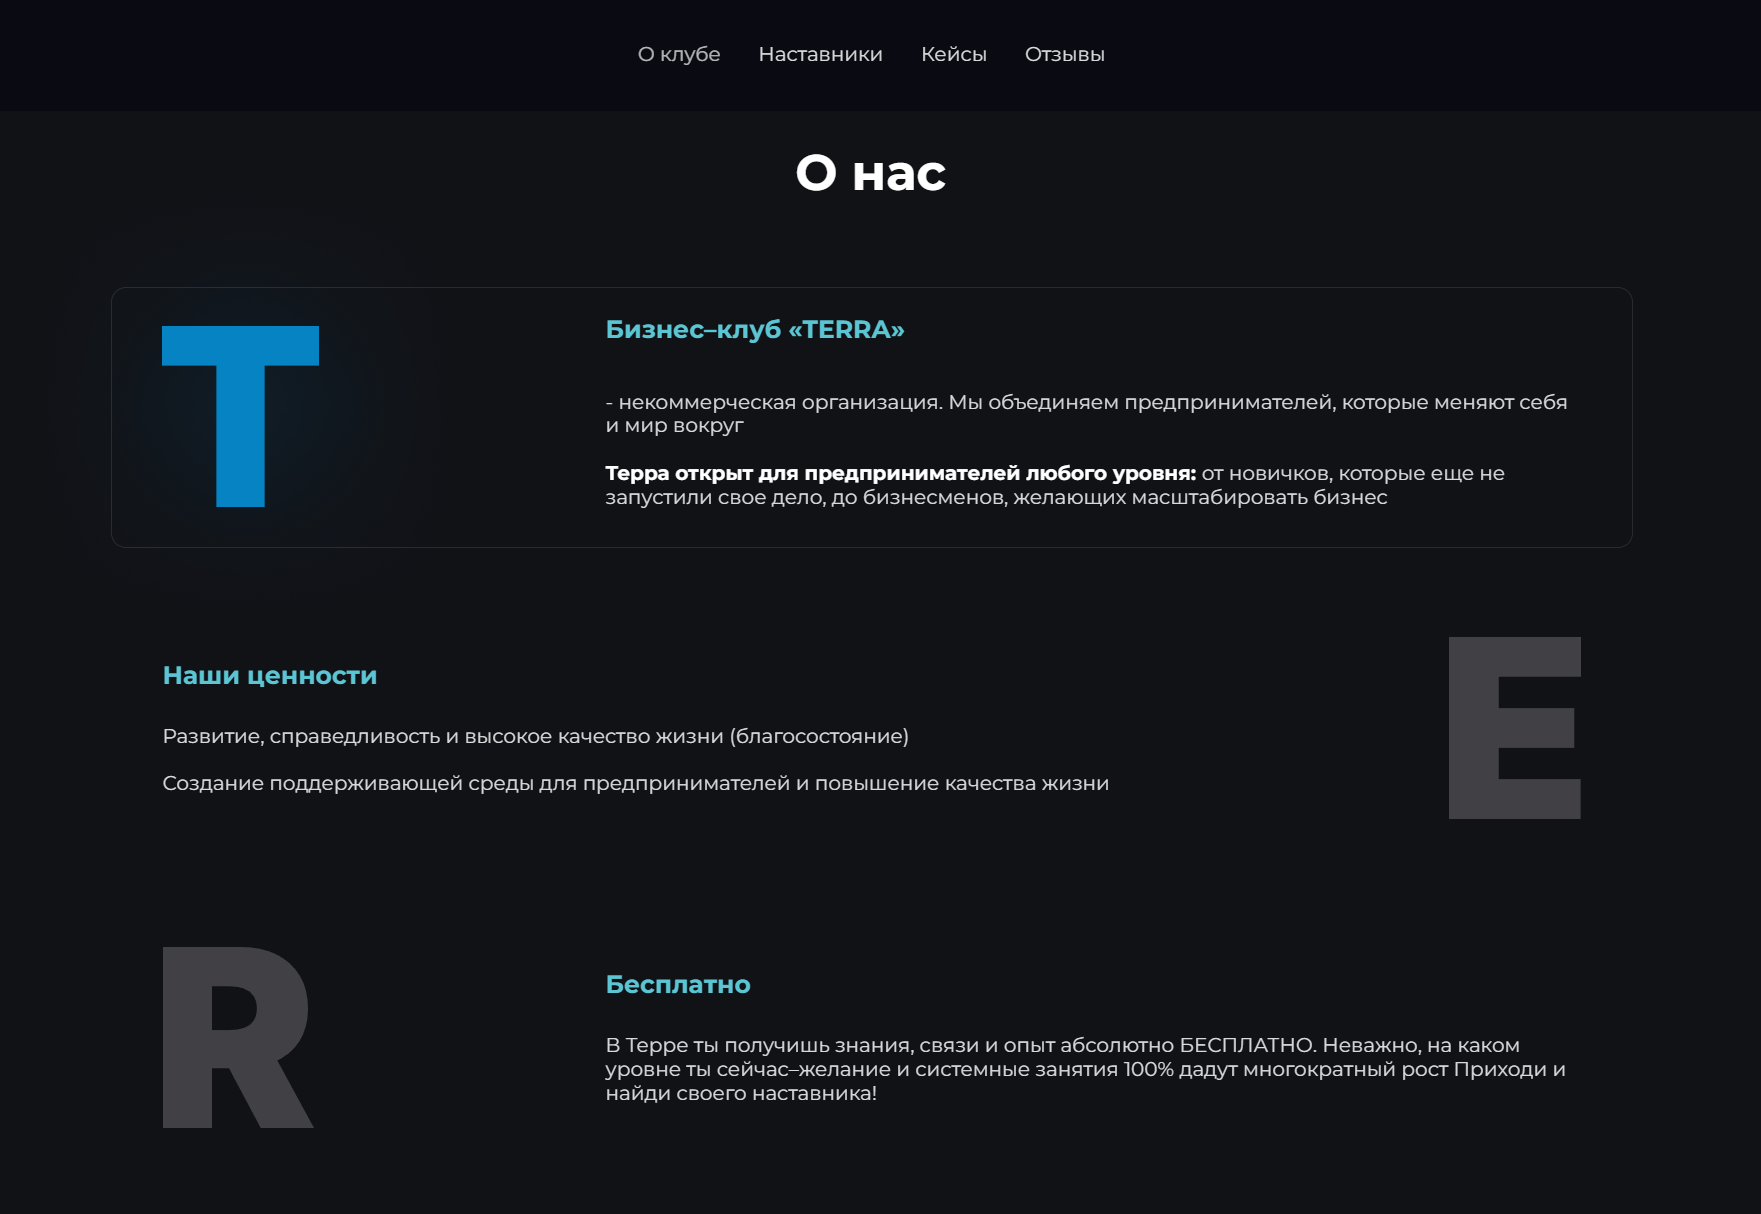Open the «Наставники» navigation item
Image resolution: width=1761 pixels, height=1214 pixels.
click(820, 54)
